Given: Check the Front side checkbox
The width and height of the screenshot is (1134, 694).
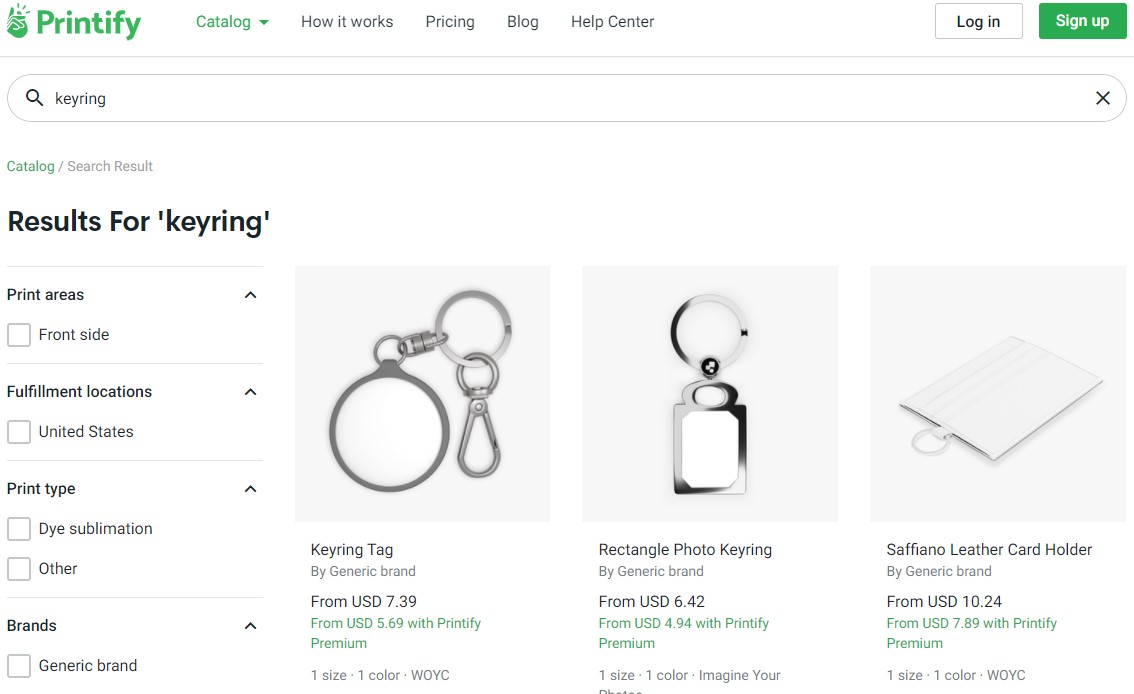Looking at the screenshot, I should [x=19, y=335].
